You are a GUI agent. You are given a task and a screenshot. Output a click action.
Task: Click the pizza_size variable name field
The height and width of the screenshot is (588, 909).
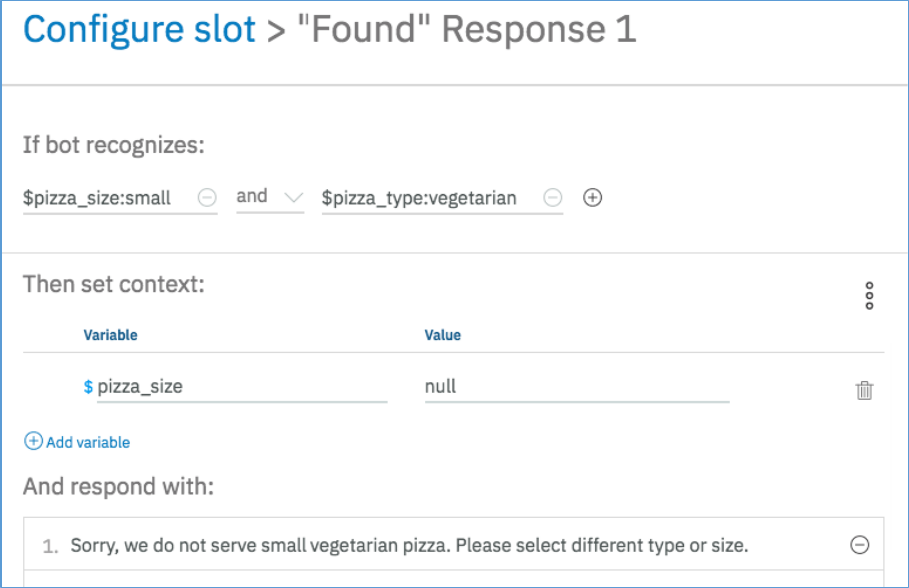(240, 386)
